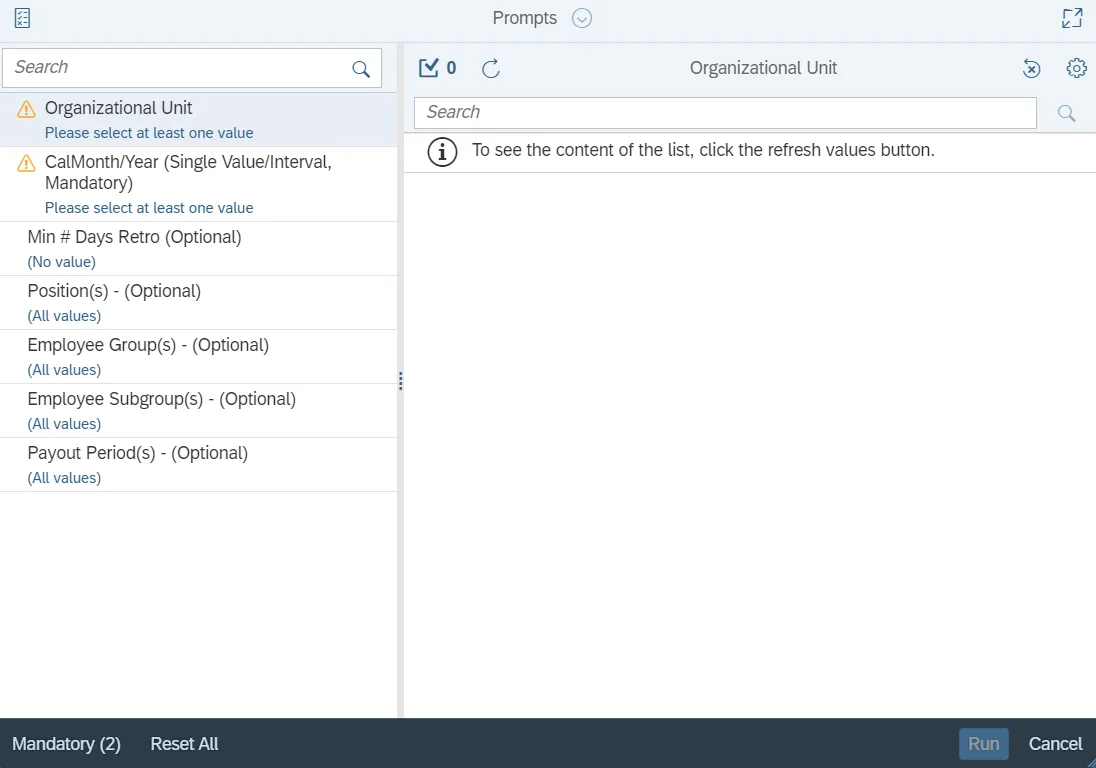Click the reset prompt values icon

[1031, 68]
